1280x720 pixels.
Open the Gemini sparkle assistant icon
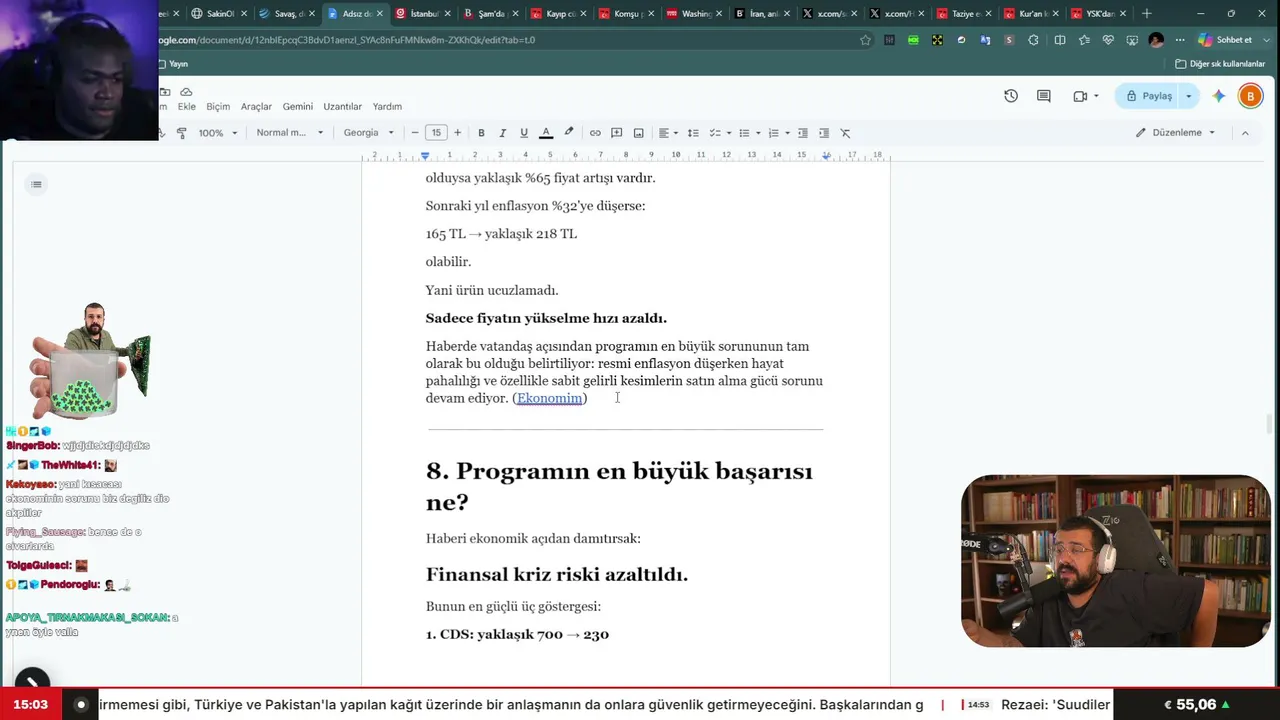coord(1219,96)
